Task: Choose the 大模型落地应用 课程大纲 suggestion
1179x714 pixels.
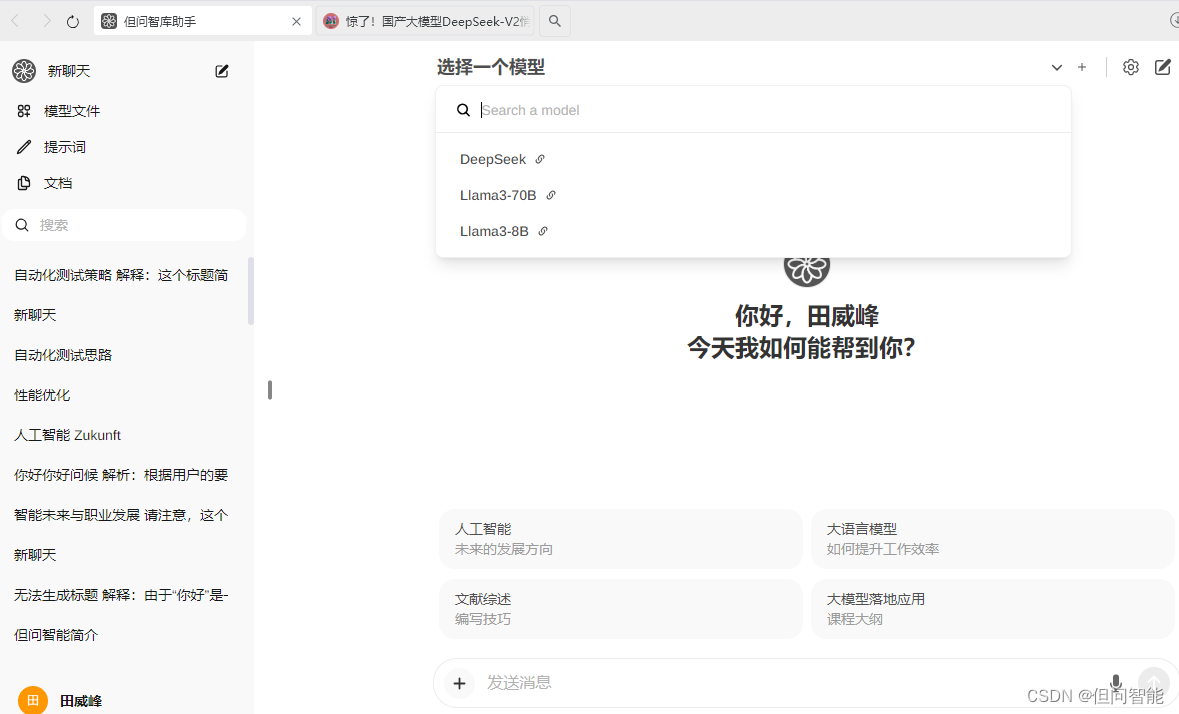Action: [x=993, y=609]
